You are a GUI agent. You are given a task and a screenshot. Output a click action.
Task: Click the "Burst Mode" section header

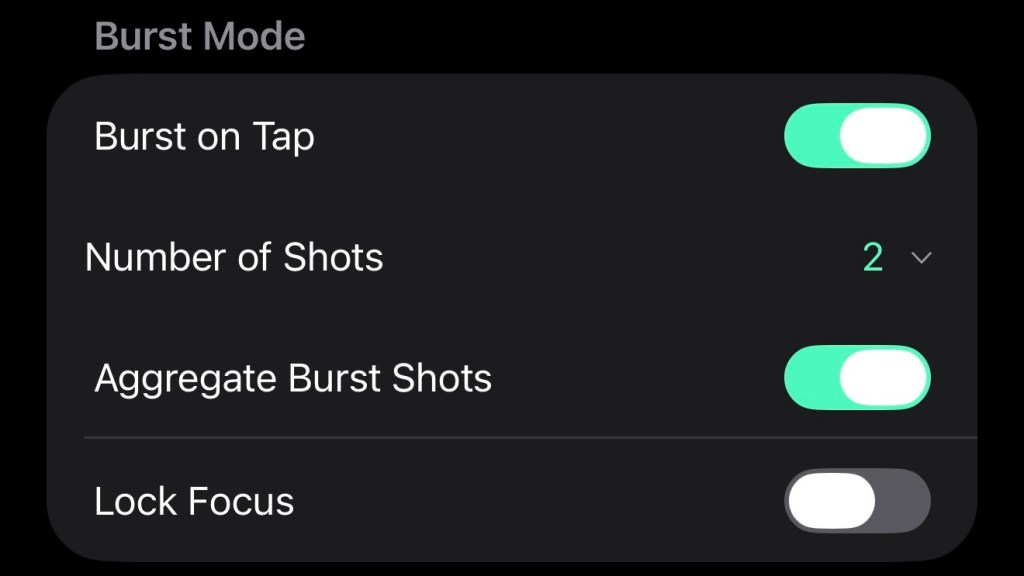[200, 37]
